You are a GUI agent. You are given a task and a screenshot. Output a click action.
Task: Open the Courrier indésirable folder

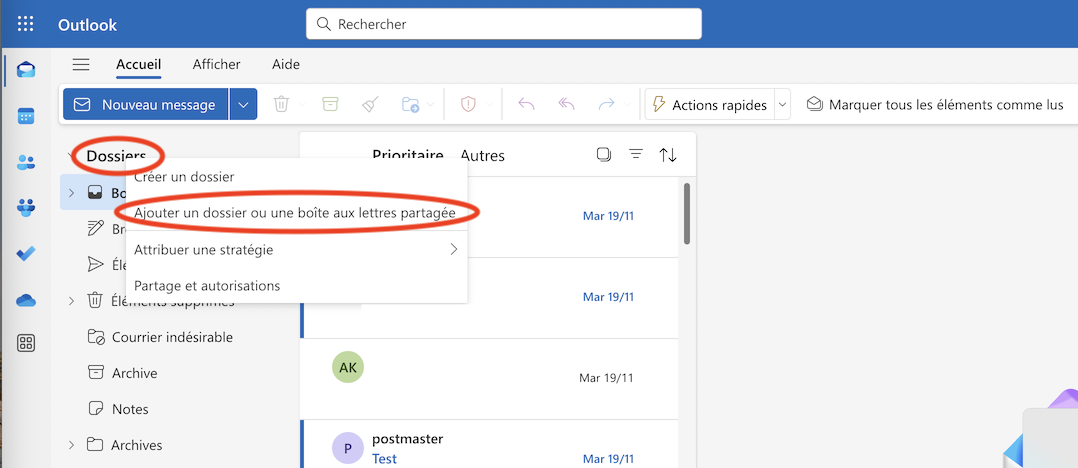(x=172, y=337)
